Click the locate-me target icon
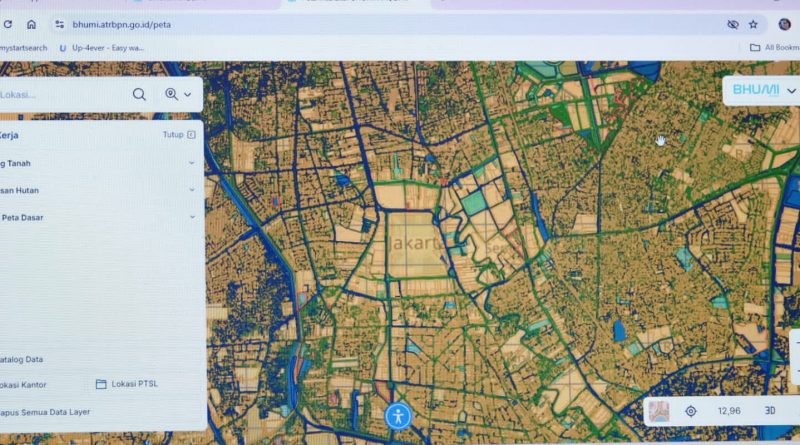800x445 pixels. pos(690,411)
